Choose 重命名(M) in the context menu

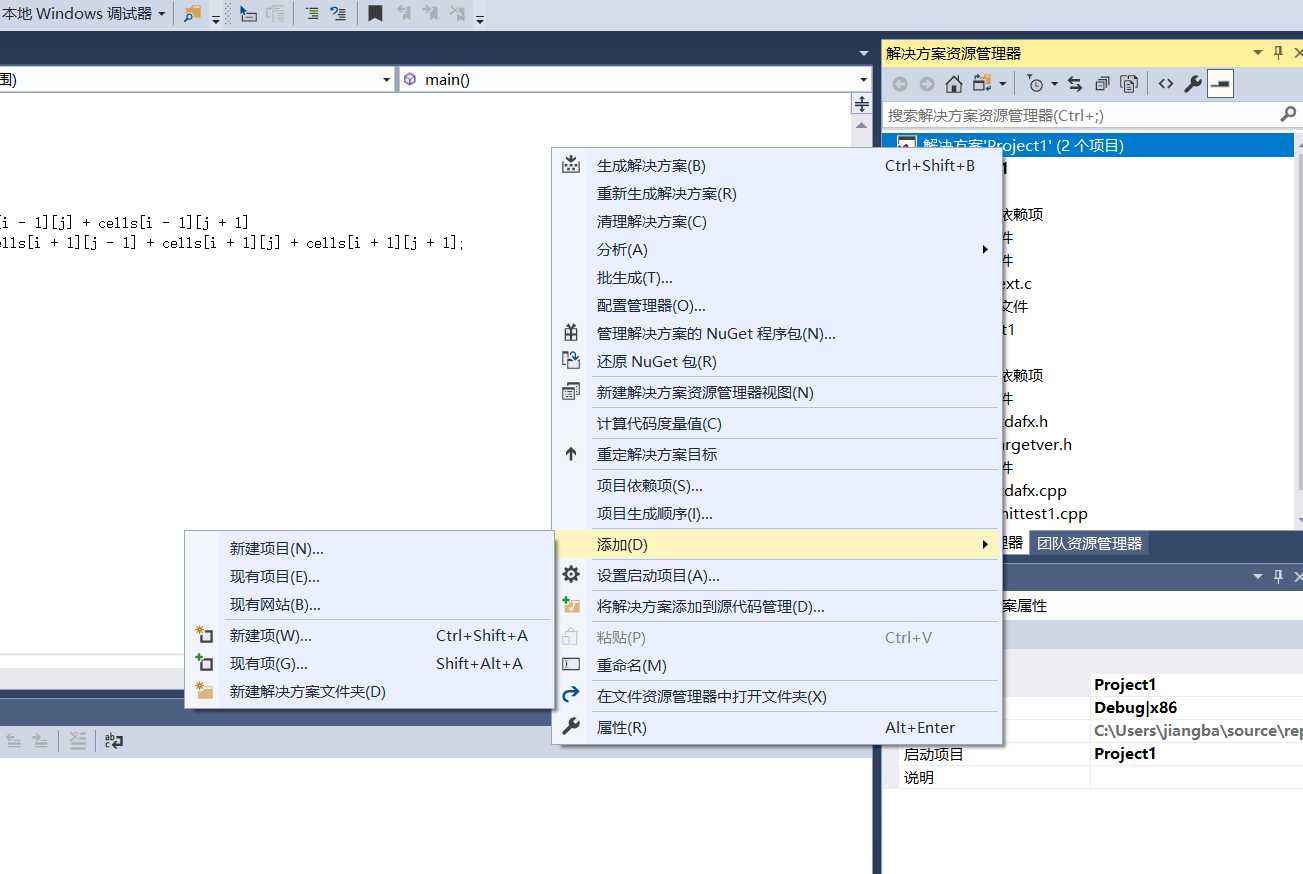(778, 666)
